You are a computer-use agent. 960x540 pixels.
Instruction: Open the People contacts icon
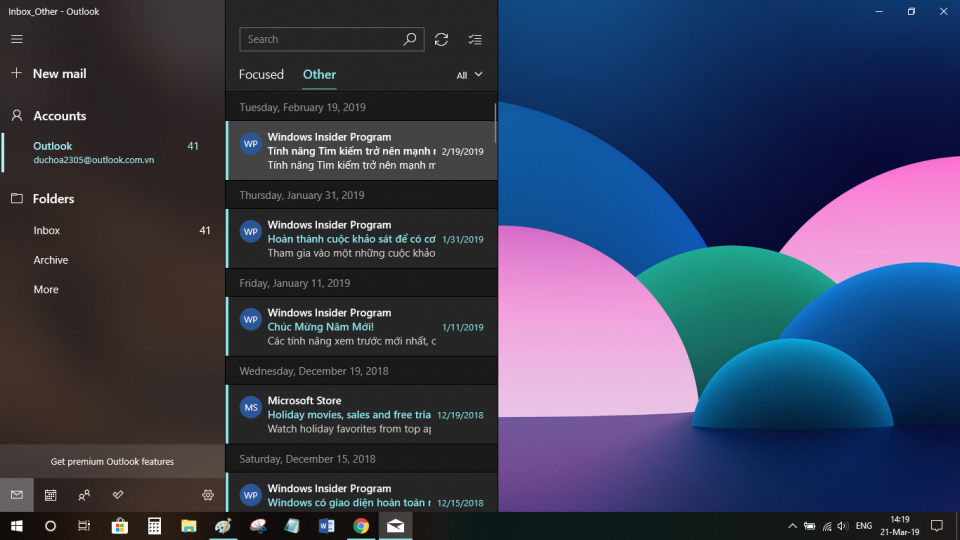(84, 495)
